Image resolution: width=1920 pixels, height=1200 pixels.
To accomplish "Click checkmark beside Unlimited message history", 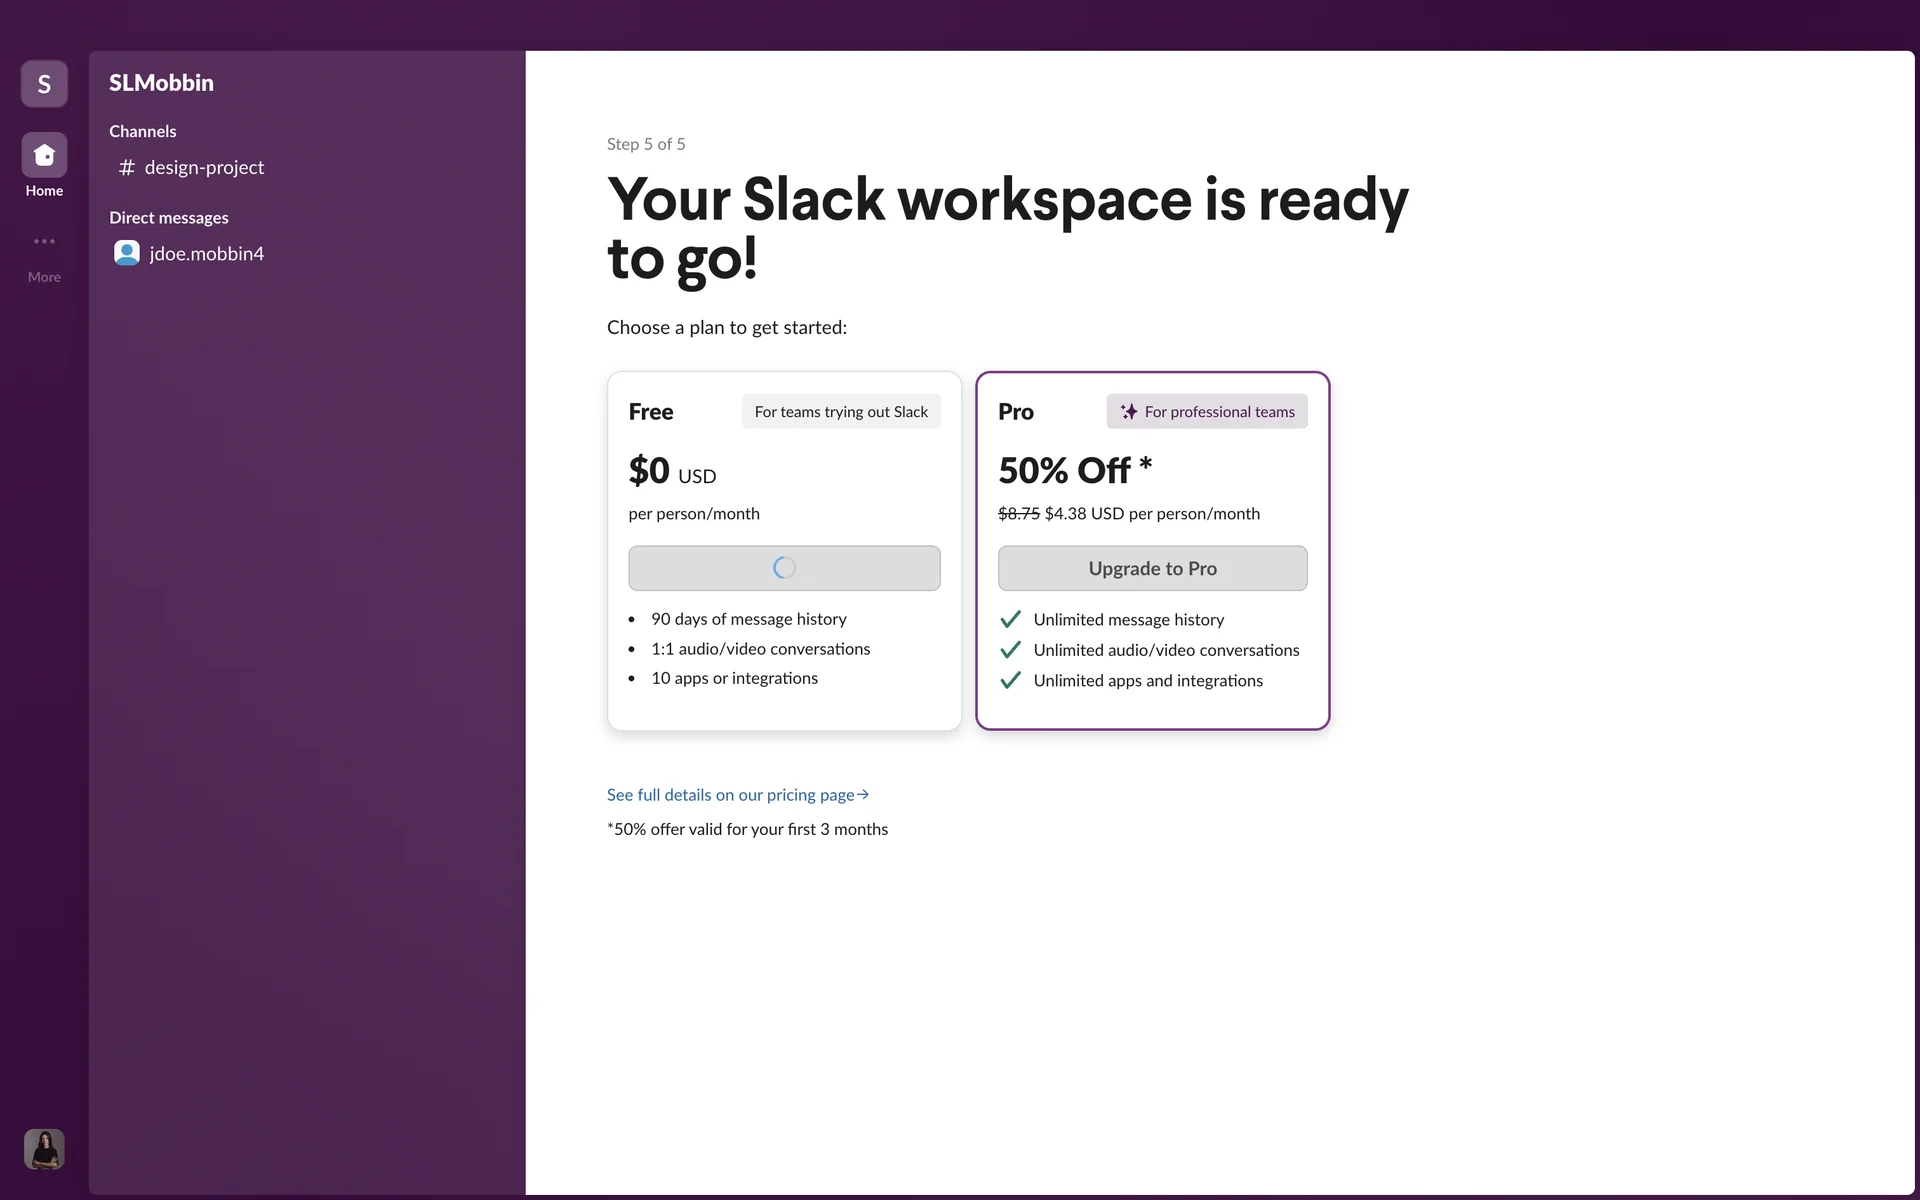I will pos(1010,619).
